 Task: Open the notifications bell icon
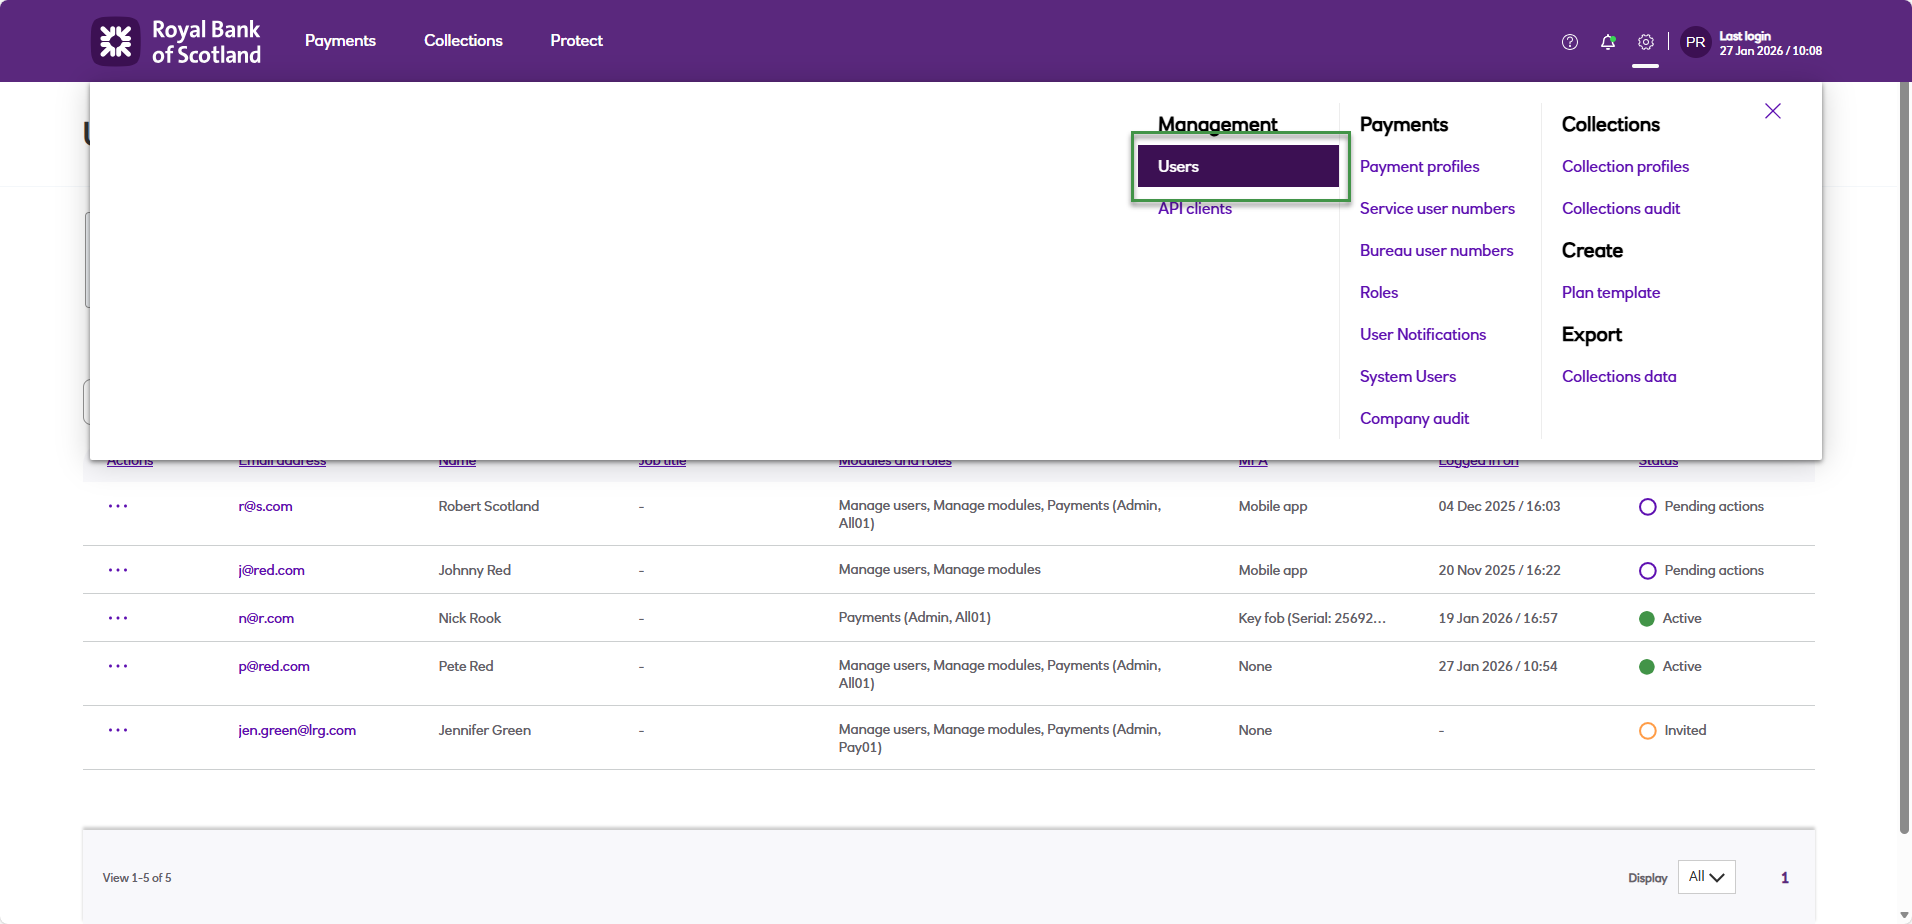1608,42
